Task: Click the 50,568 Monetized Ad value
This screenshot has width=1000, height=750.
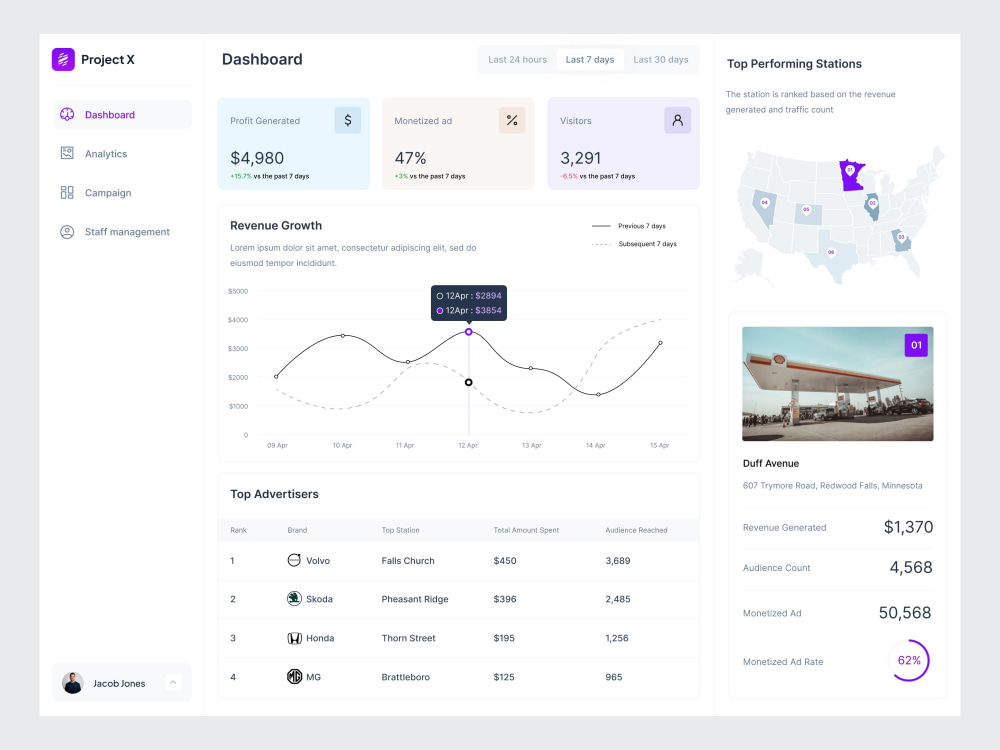Action: [905, 612]
